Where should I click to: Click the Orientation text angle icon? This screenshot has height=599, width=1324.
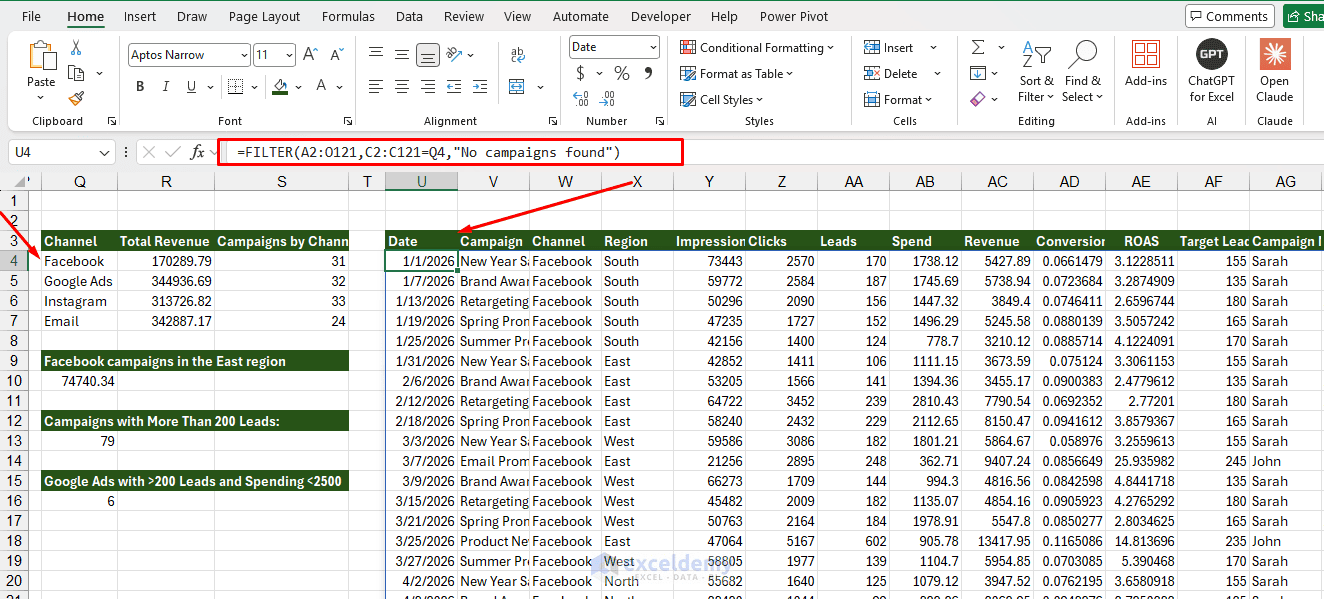click(455, 54)
